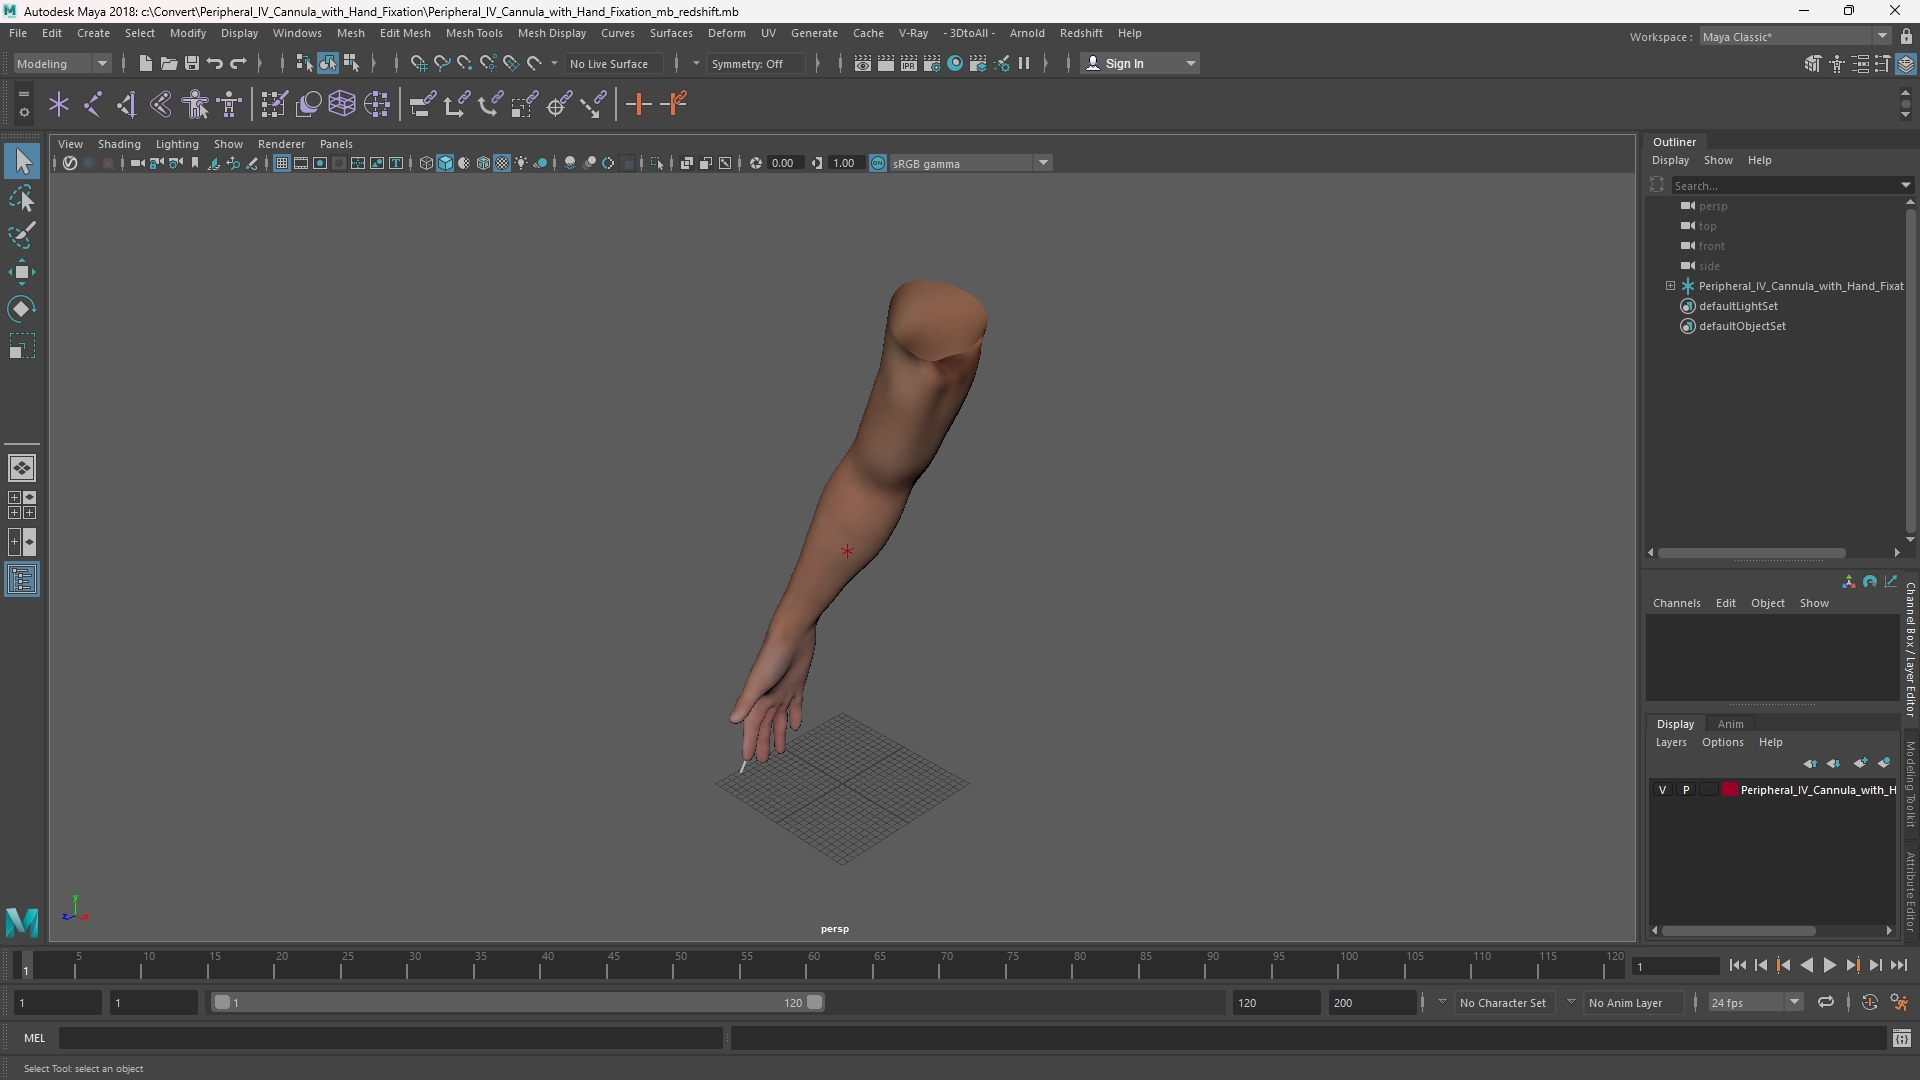The image size is (1920, 1080).
Task: Click the make live magnet icon
Action: coord(535,63)
